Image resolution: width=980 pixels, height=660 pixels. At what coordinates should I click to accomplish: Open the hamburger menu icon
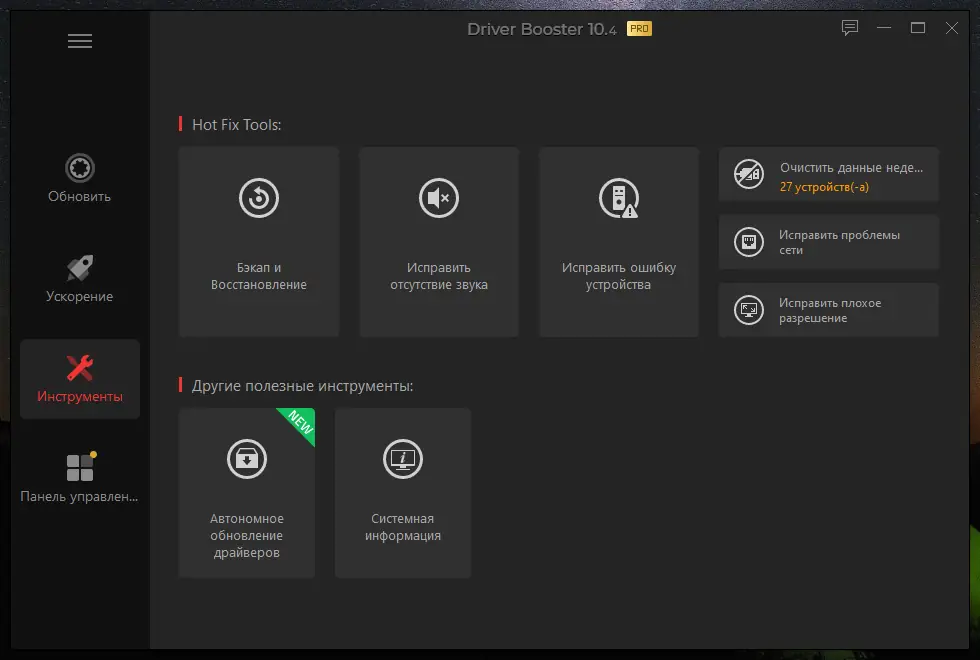[x=80, y=41]
